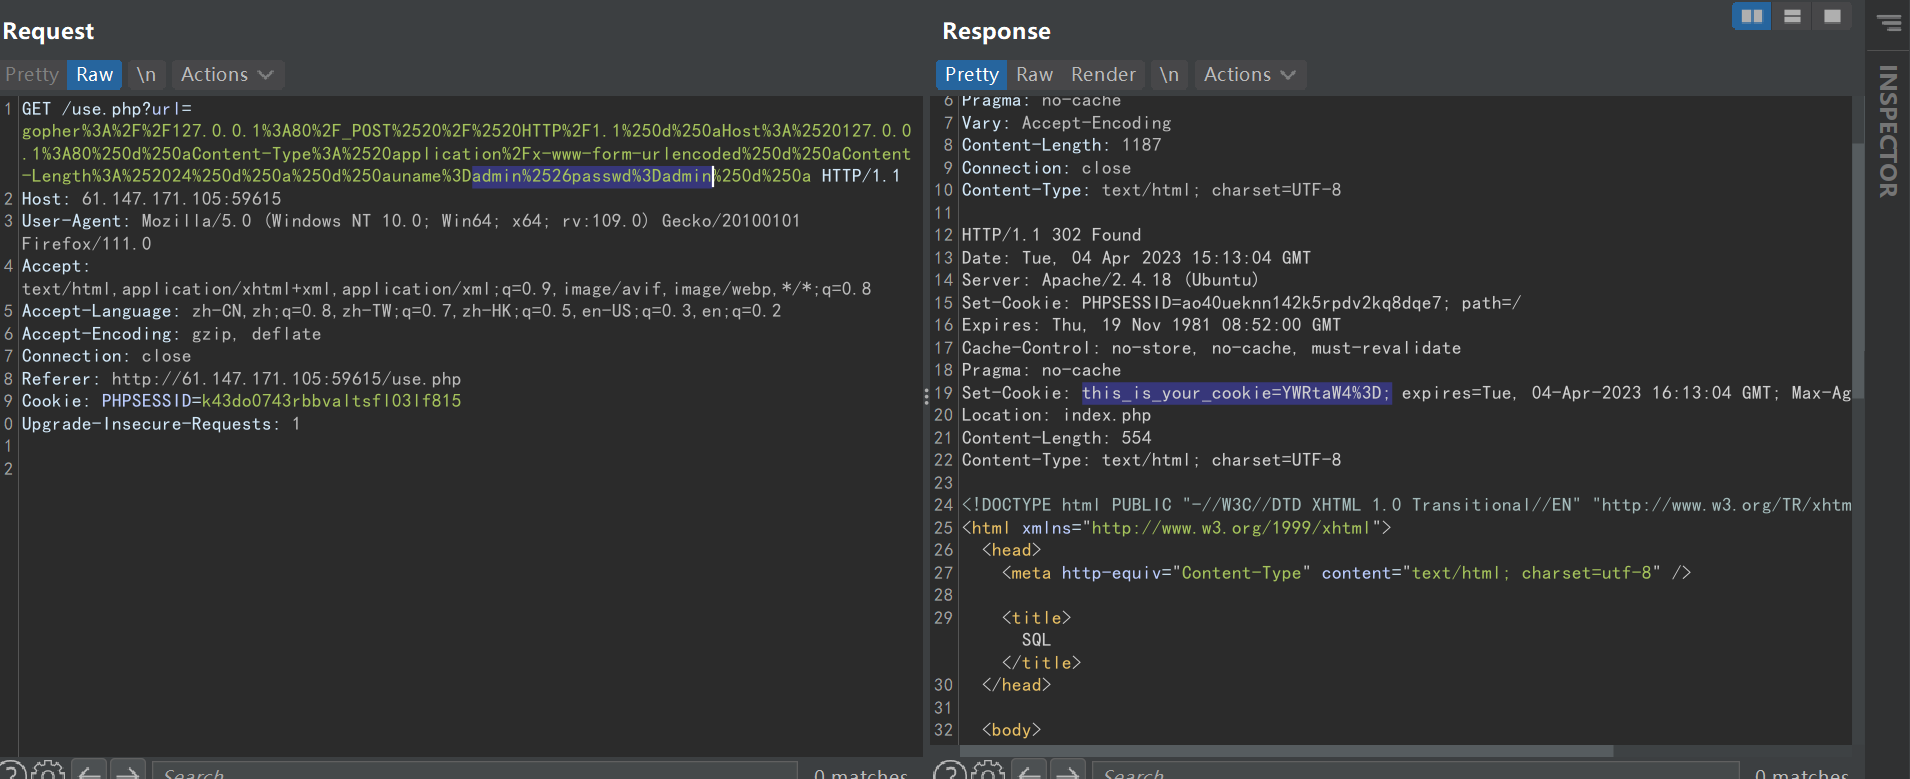Select the Raw tab in Response
This screenshot has height=779, width=1910.
tap(1034, 74)
